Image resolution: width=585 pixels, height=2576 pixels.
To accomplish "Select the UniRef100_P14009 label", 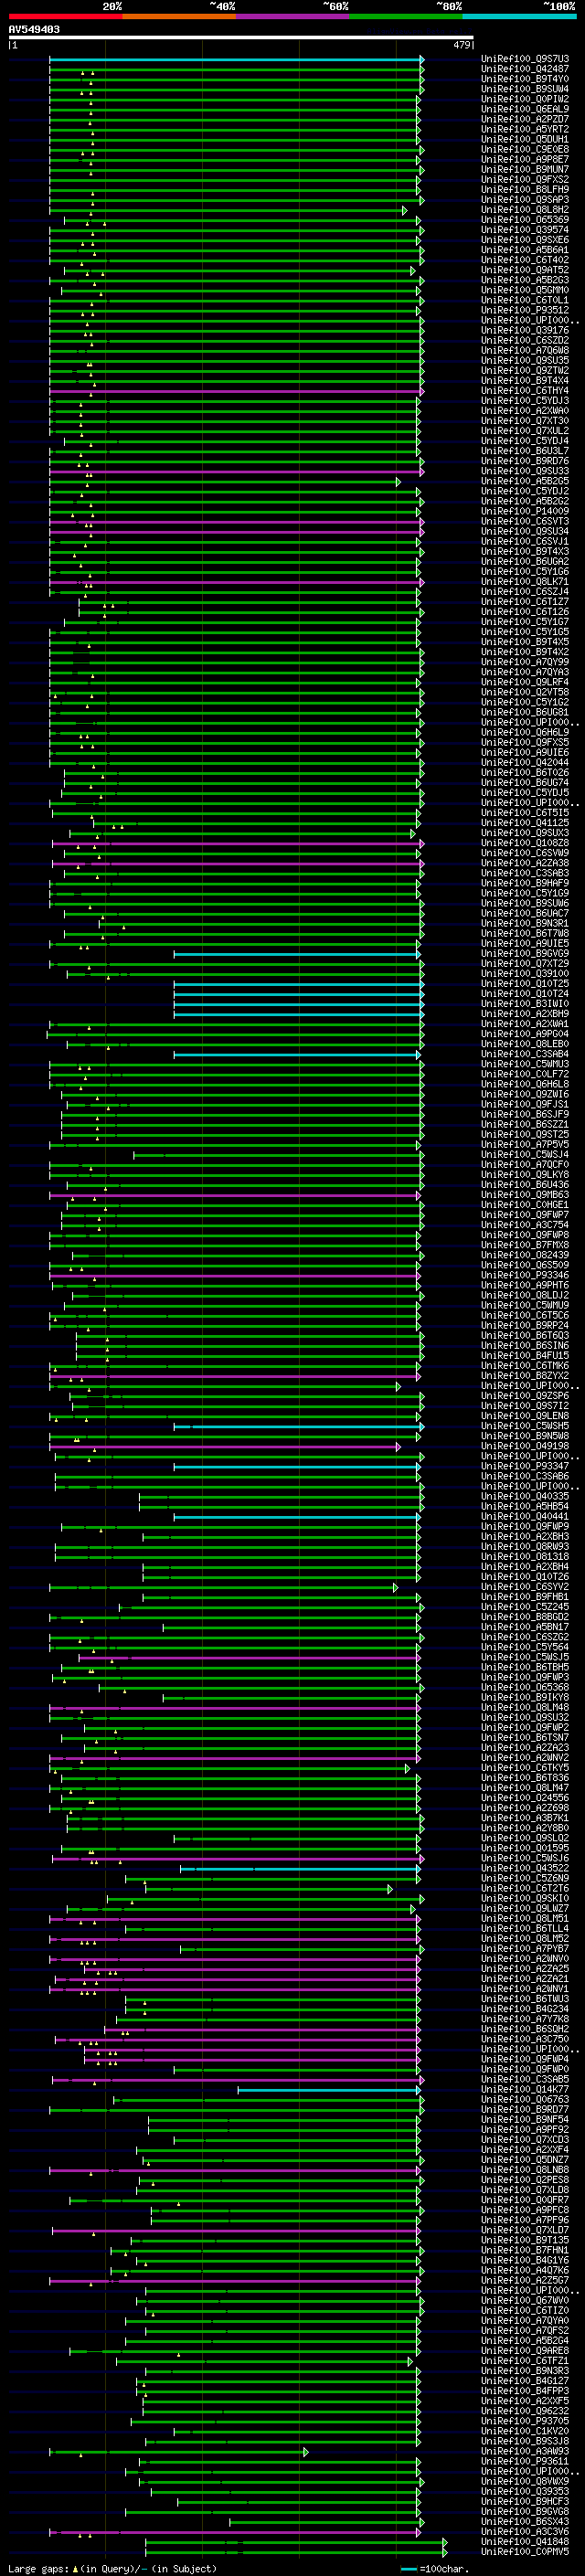I will [x=525, y=511].
